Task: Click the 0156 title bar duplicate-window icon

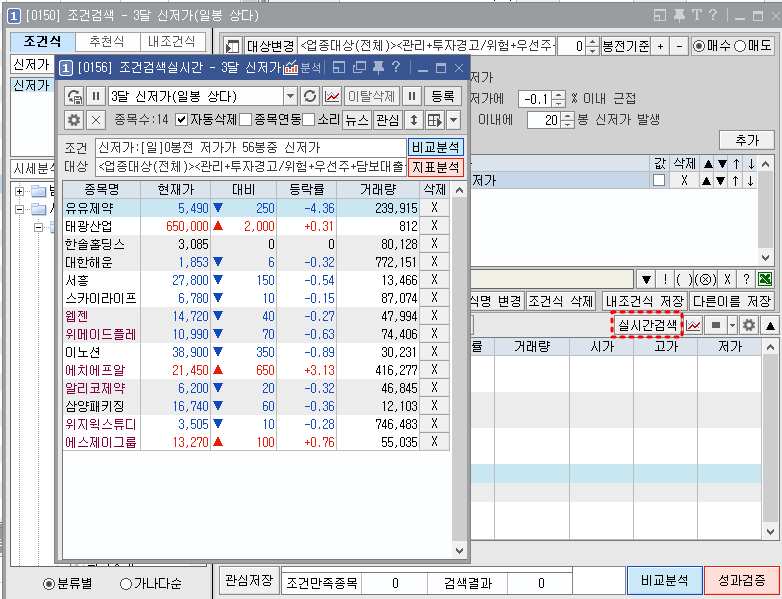Action: [x=359, y=67]
